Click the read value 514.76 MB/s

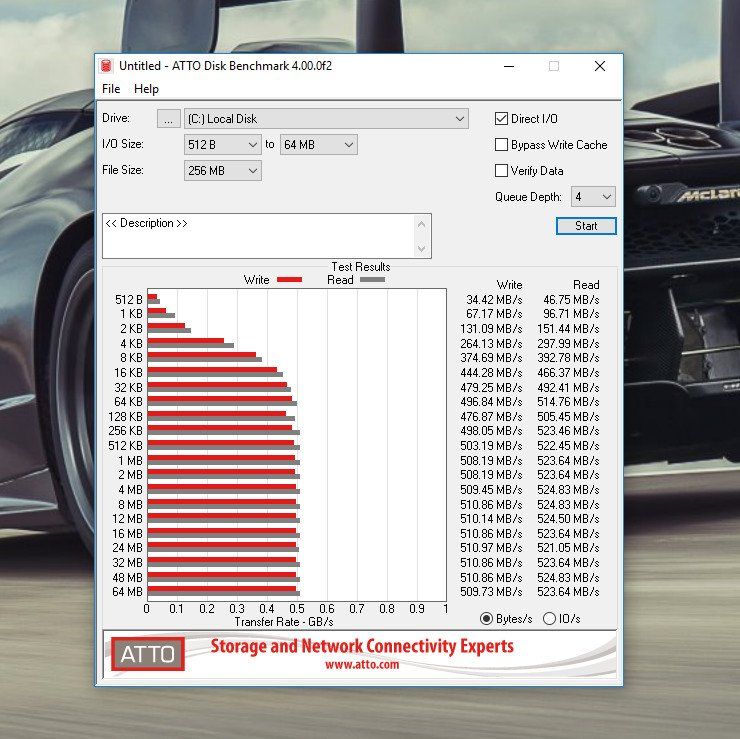pos(568,402)
